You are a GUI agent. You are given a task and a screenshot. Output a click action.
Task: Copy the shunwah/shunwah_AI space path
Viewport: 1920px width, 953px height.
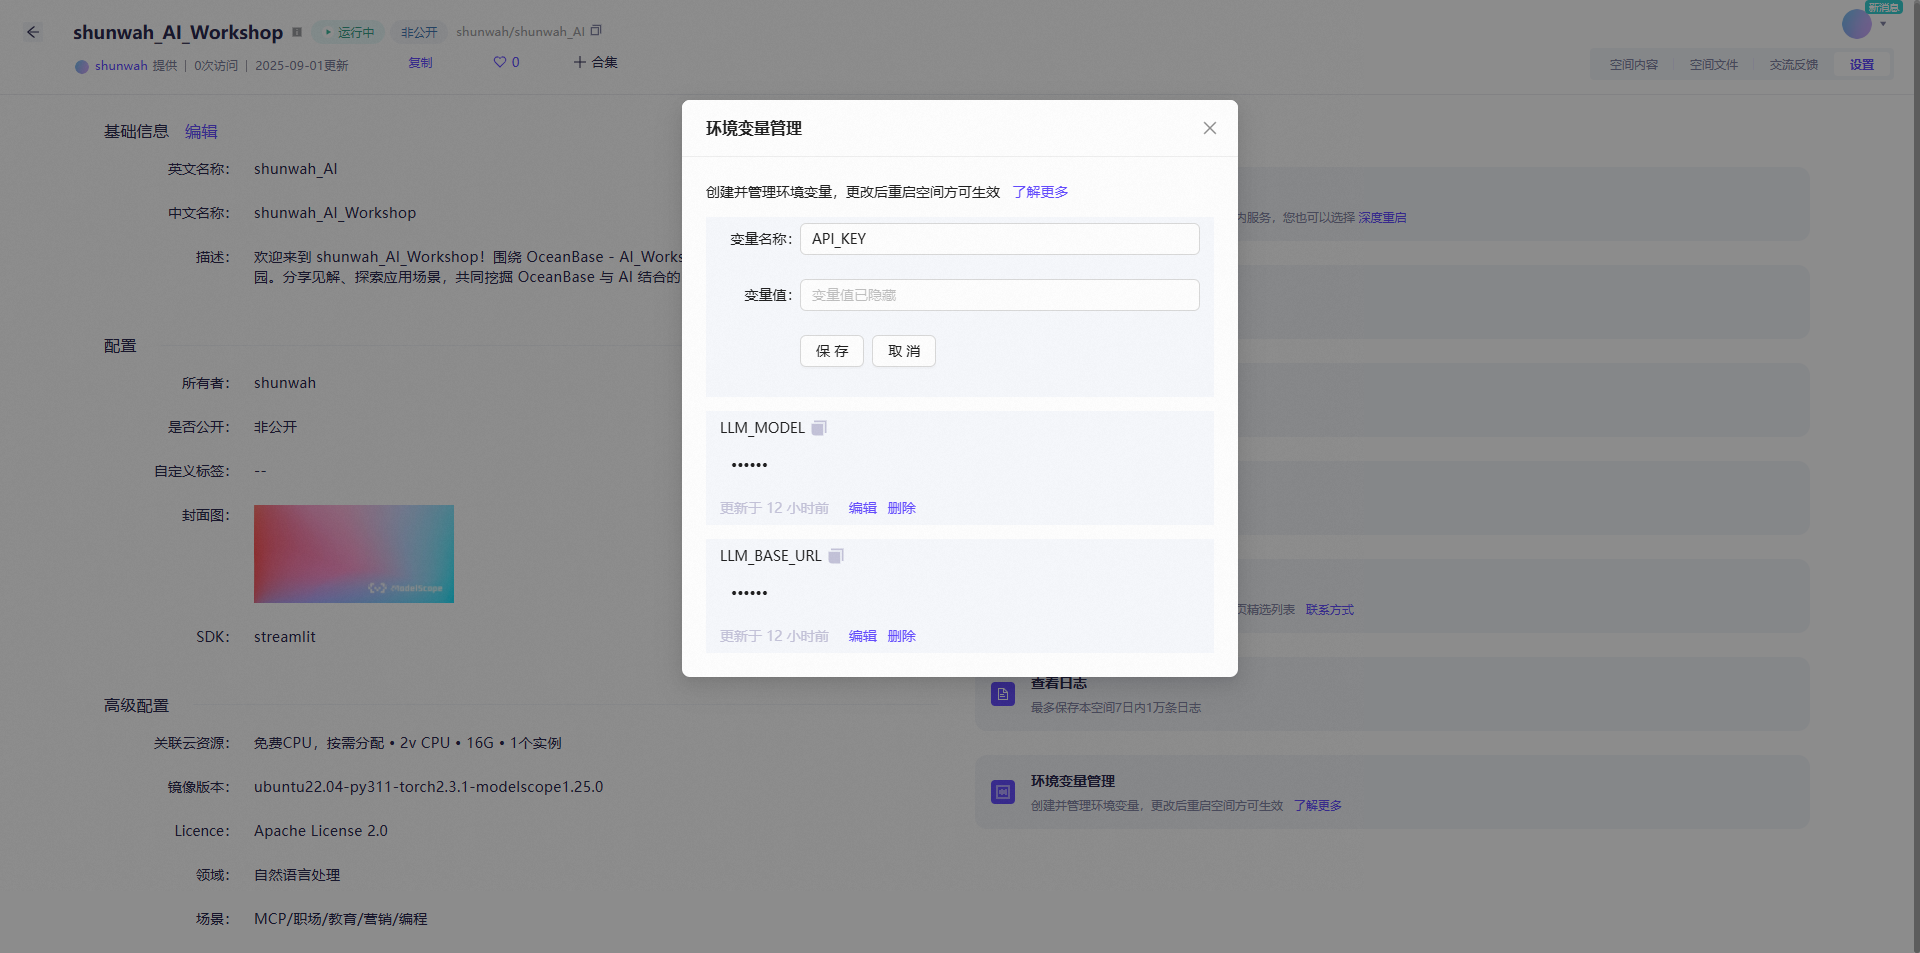pyautogui.click(x=596, y=30)
